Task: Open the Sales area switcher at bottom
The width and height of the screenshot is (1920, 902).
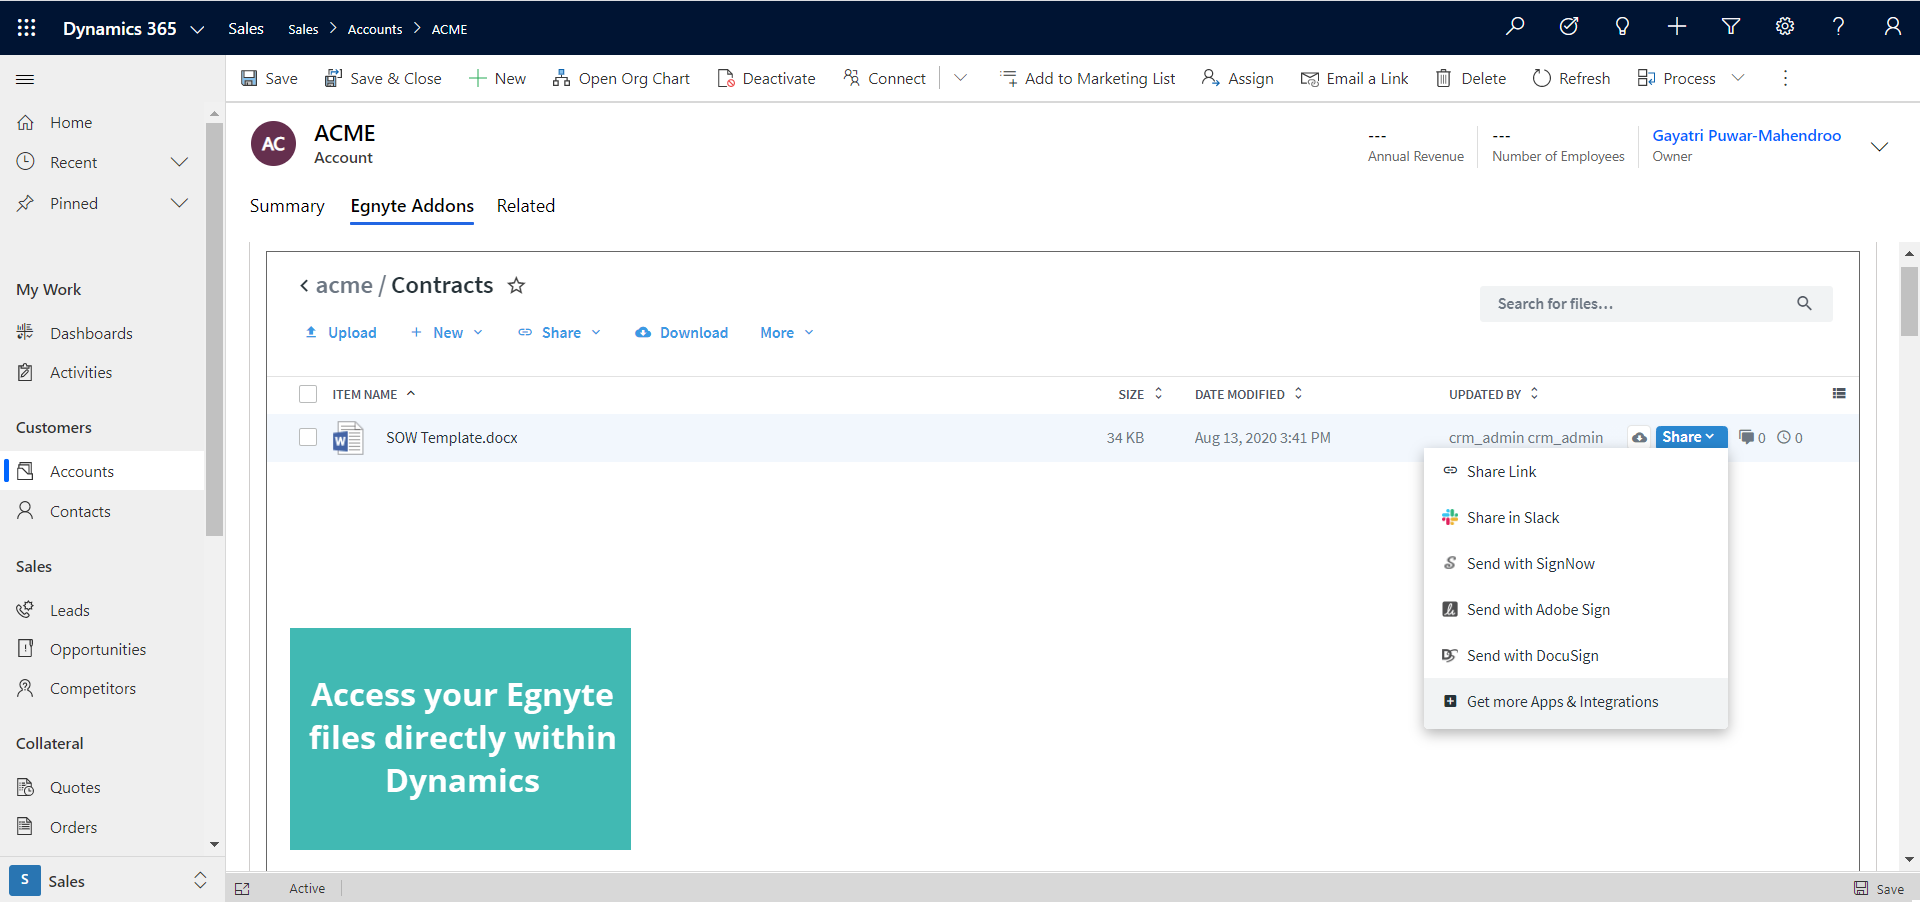Action: tap(110, 881)
